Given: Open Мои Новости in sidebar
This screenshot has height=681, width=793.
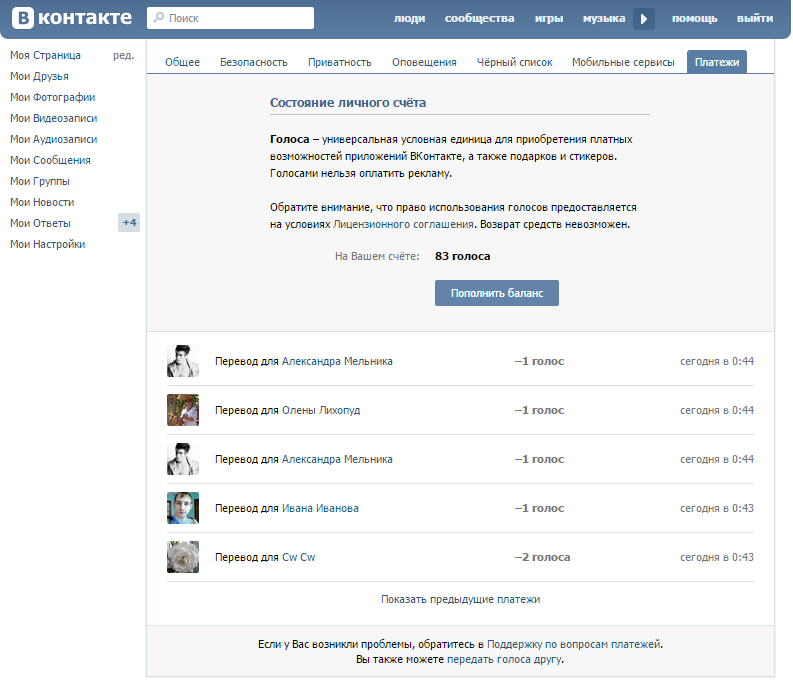Looking at the screenshot, I should click(42, 202).
